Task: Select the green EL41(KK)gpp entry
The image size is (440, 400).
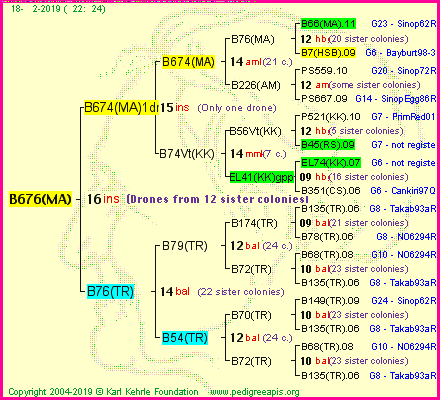Action: (x=262, y=177)
